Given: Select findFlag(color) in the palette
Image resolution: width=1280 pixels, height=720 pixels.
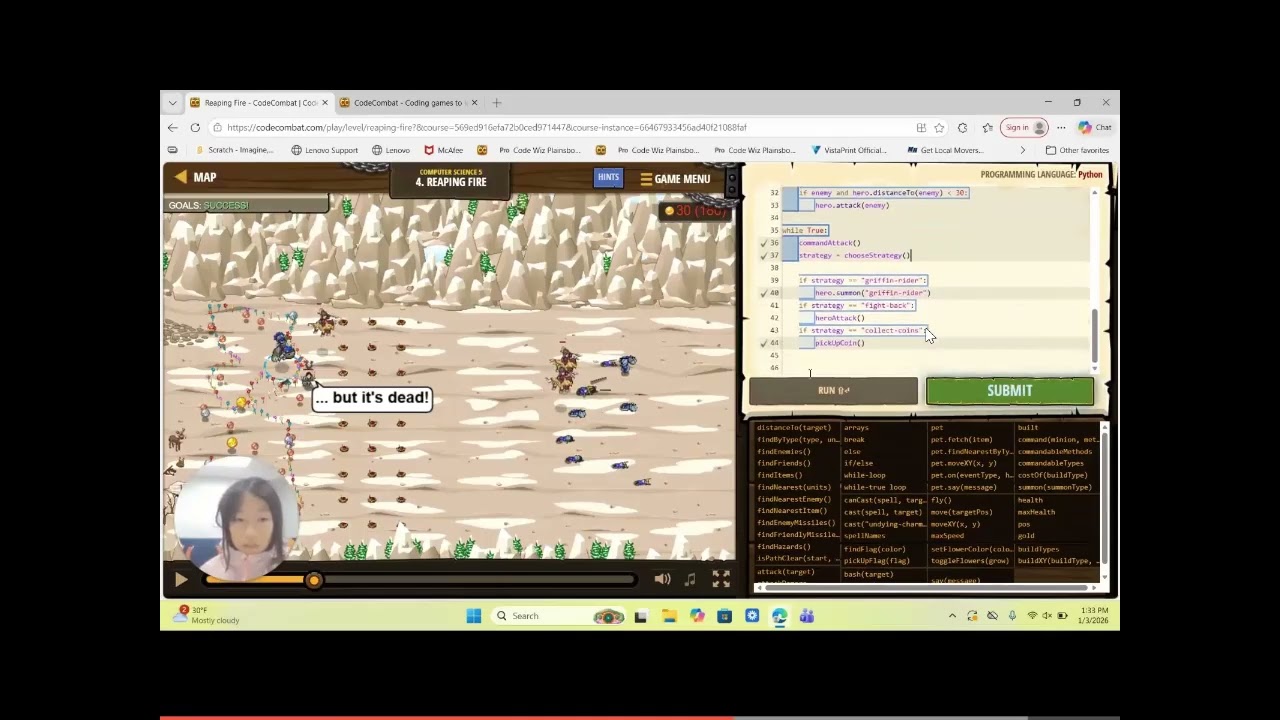Looking at the screenshot, I should pyautogui.click(x=875, y=549).
